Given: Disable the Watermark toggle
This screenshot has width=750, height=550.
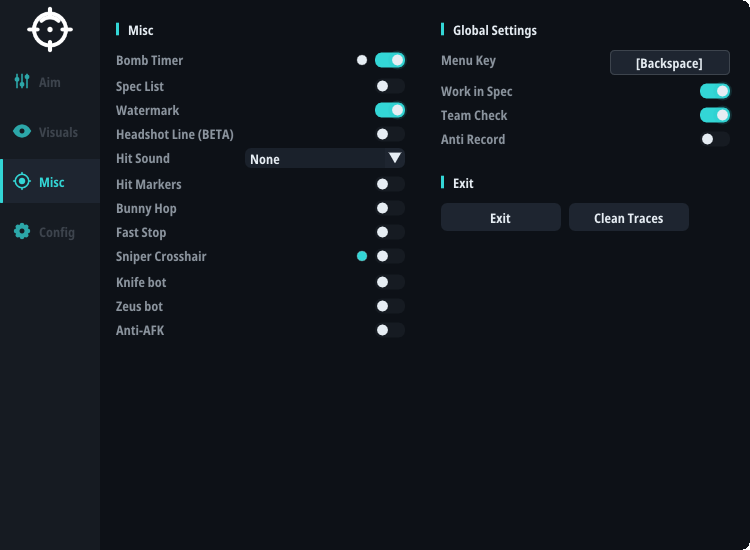Looking at the screenshot, I should (390, 110).
